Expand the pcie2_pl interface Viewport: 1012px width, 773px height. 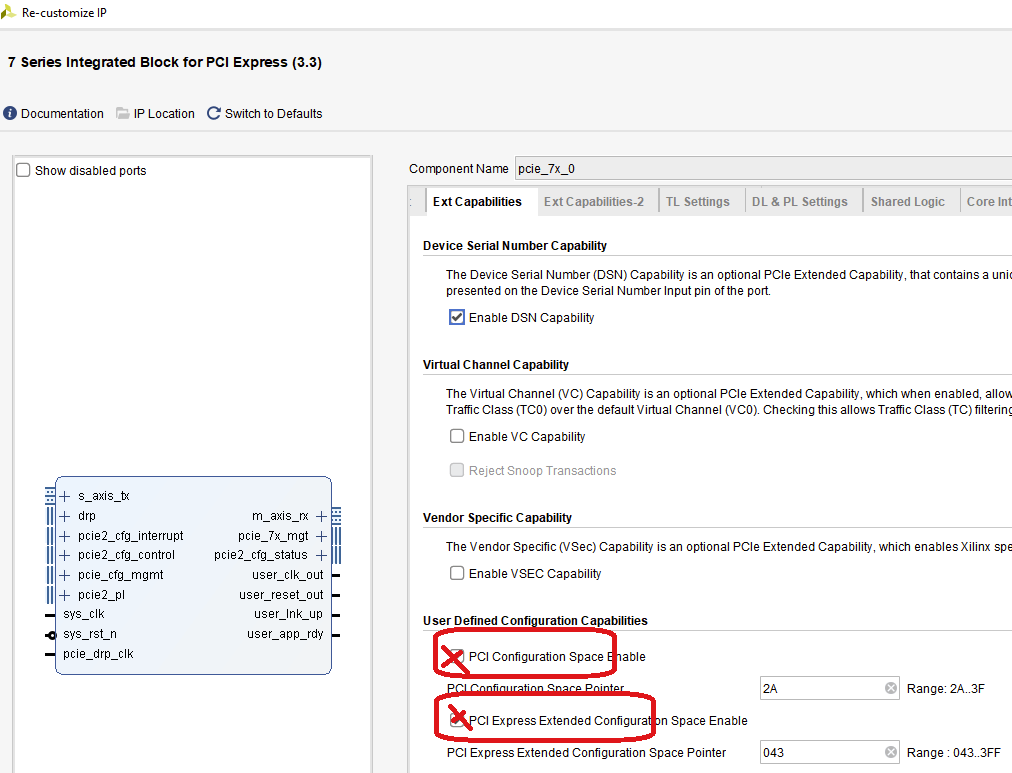click(x=65, y=595)
